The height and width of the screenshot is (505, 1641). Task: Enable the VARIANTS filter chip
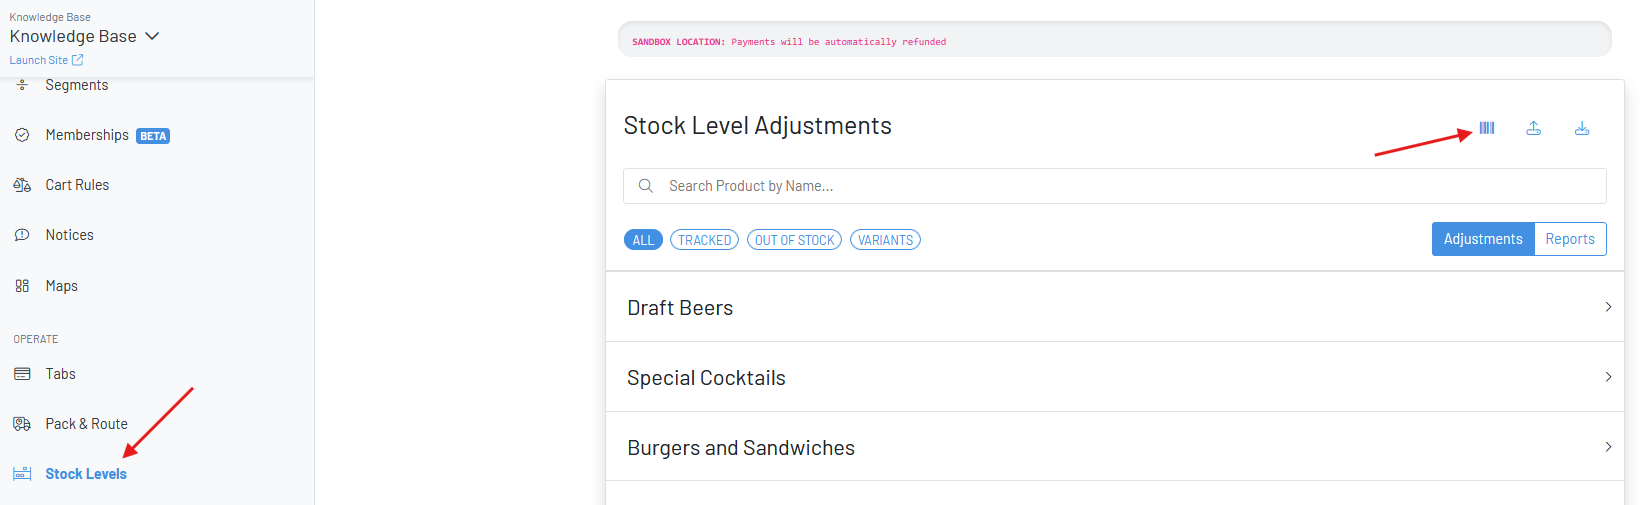point(885,240)
